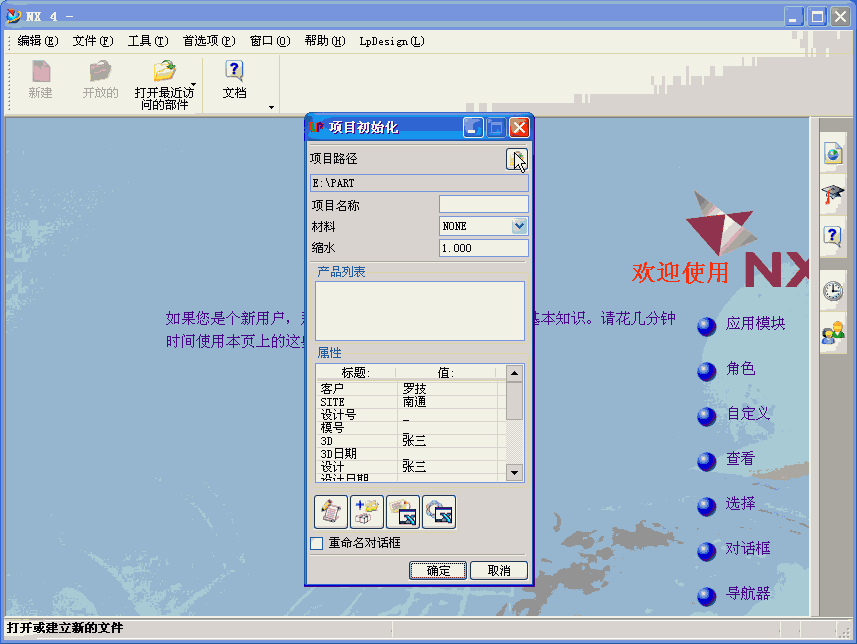Open the 导航器 link
Viewport: 857px width, 644px height.
tap(748, 593)
